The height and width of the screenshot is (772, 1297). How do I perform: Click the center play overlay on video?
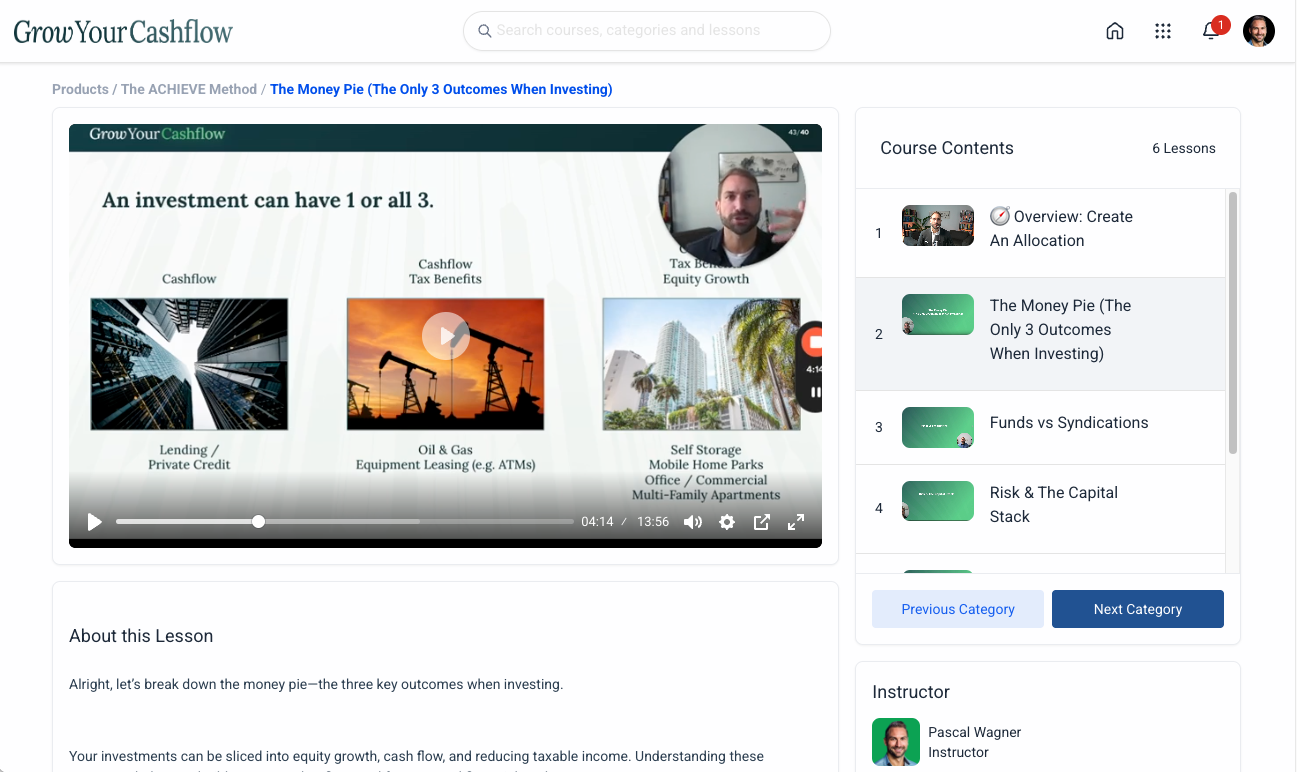(445, 336)
